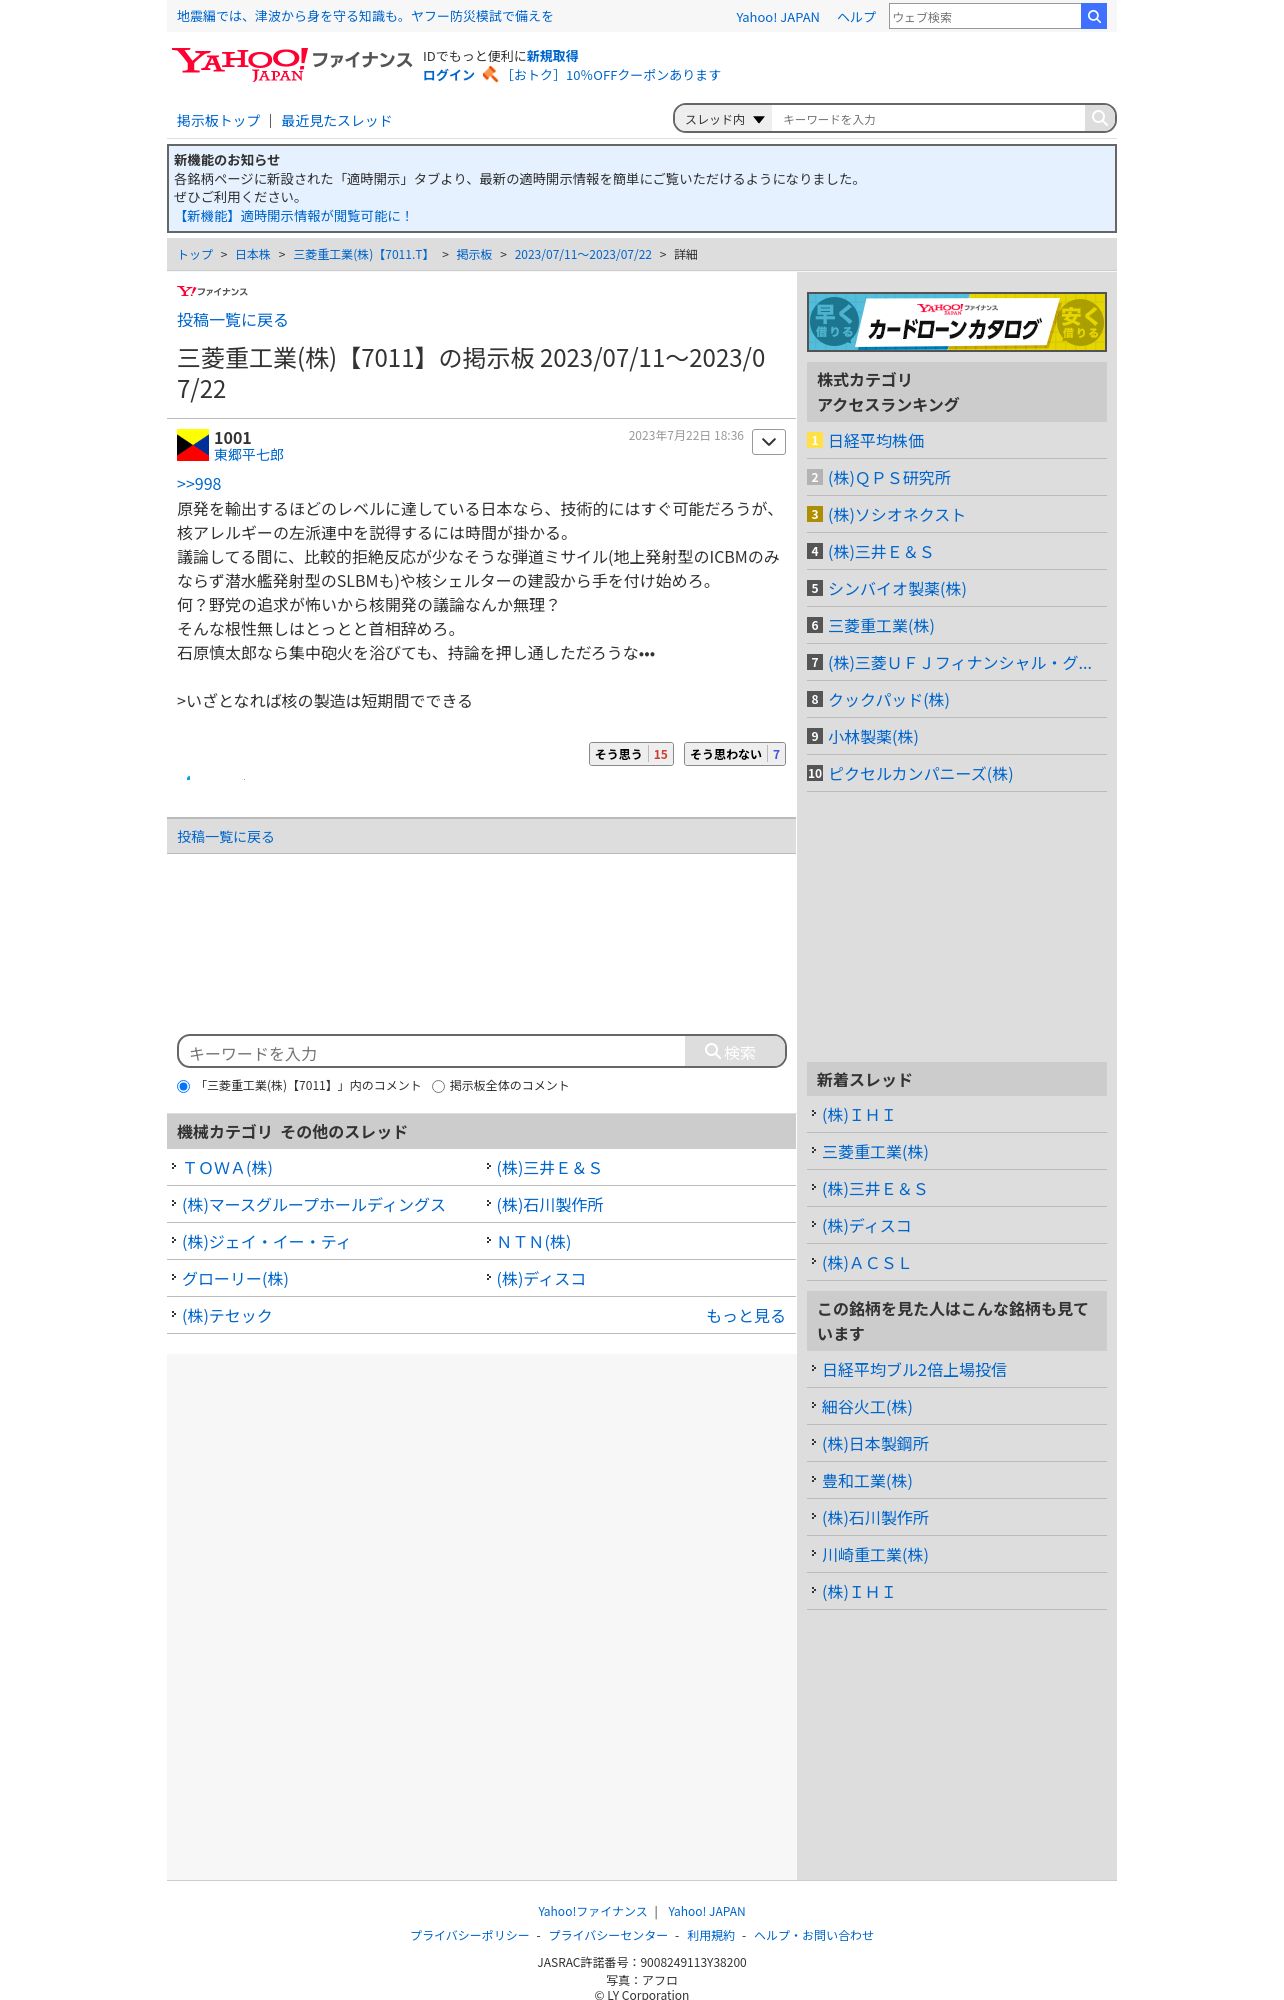
Task: Click Yahoo! JAPAN link in the top bar
Action: 777,17
